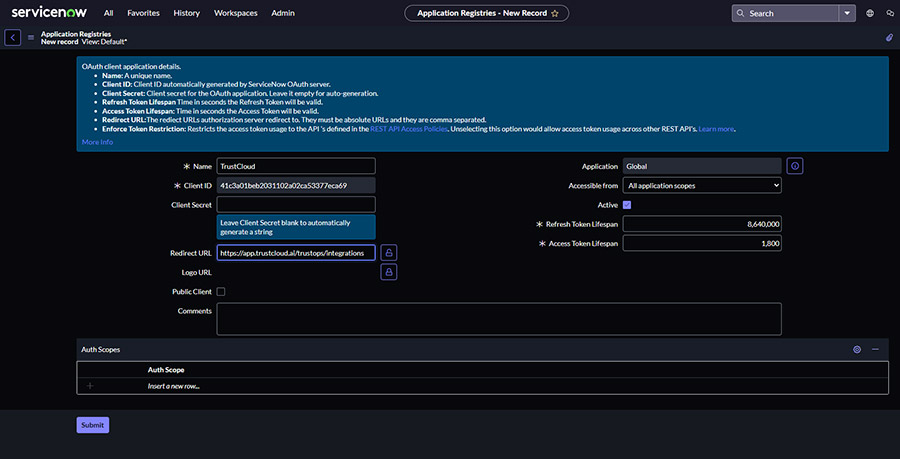Image resolution: width=900 pixels, height=459 pixels.
Task: Open Auth Scopes list settings gear
Action: coord(857,349)
